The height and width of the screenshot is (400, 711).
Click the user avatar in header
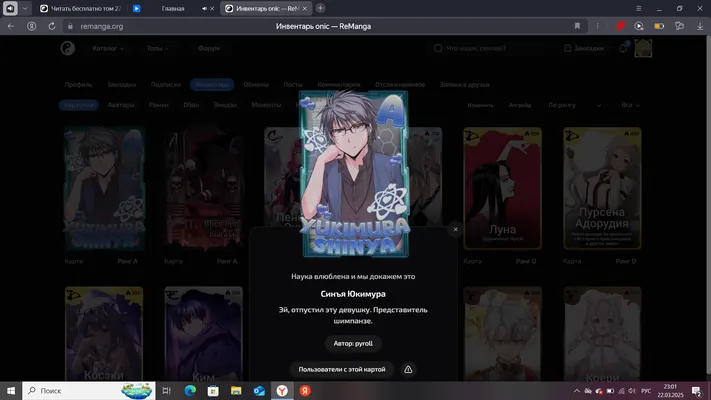click(643, 48)
